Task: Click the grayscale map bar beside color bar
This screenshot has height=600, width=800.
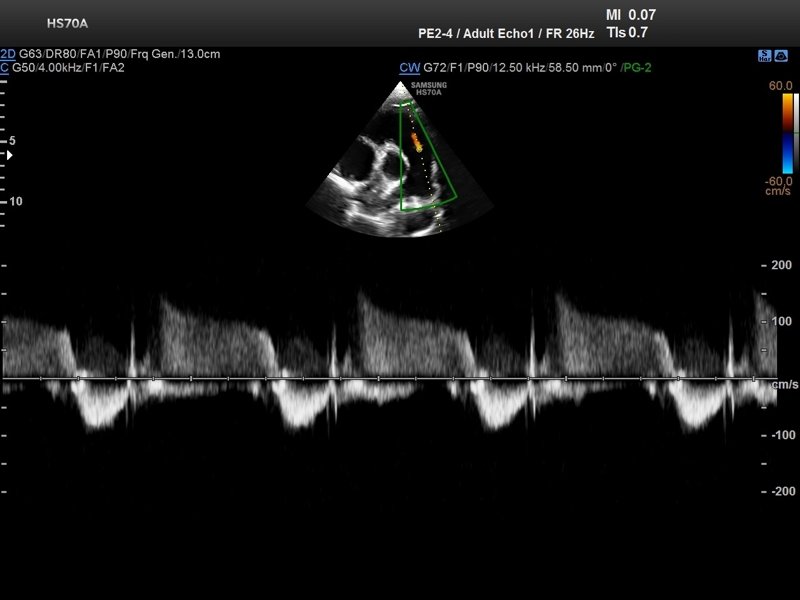Action: pyautogui.click(x=797, y=134)
